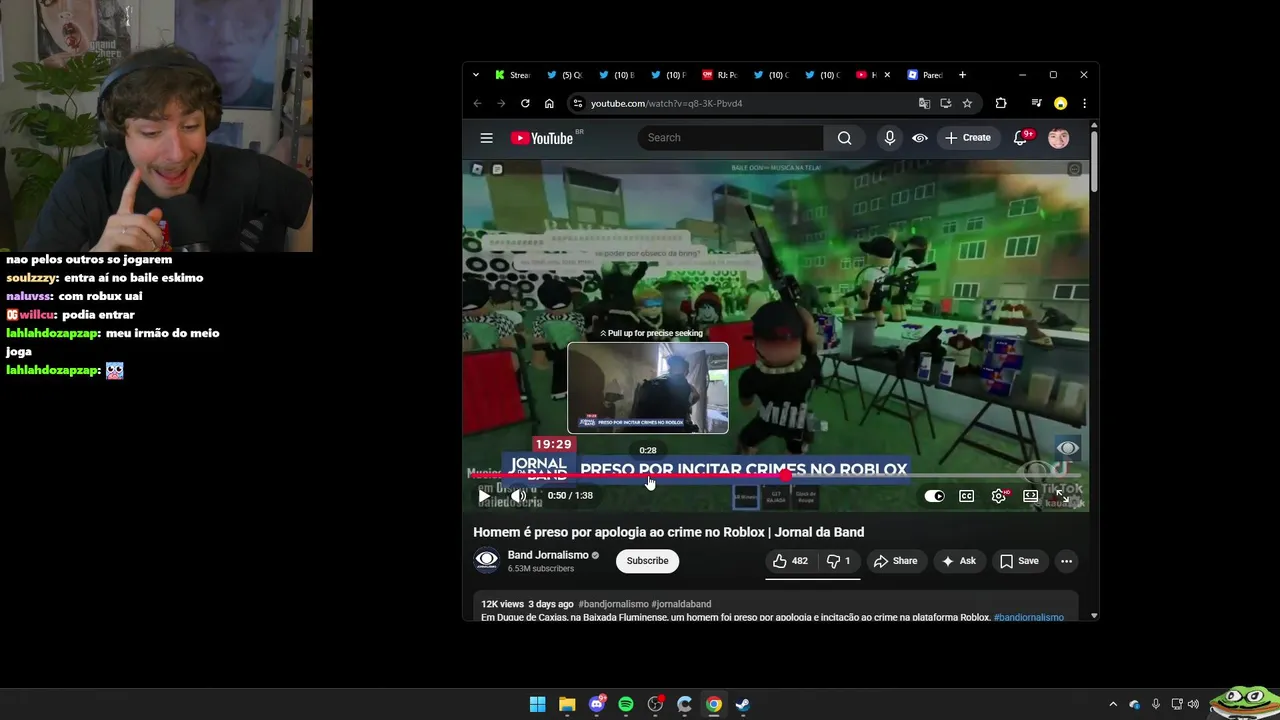Open the Ask AI button
The width and height of the screenshot is (1280, 720).
point(959,561)
